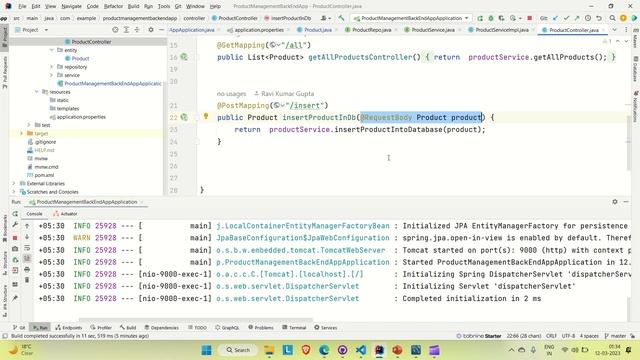Click Git branch master in status bar
The width and height of the screenshot is (640, 360).
pyautogui.click(x=616, y=336)
